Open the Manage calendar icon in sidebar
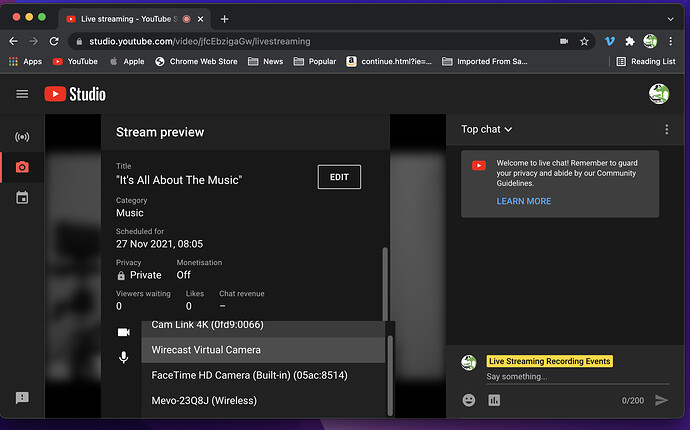 (22, 198)
